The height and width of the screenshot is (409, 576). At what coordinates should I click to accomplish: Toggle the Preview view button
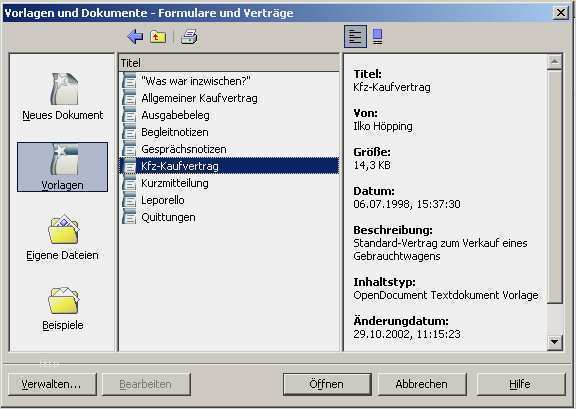point(378,36)
